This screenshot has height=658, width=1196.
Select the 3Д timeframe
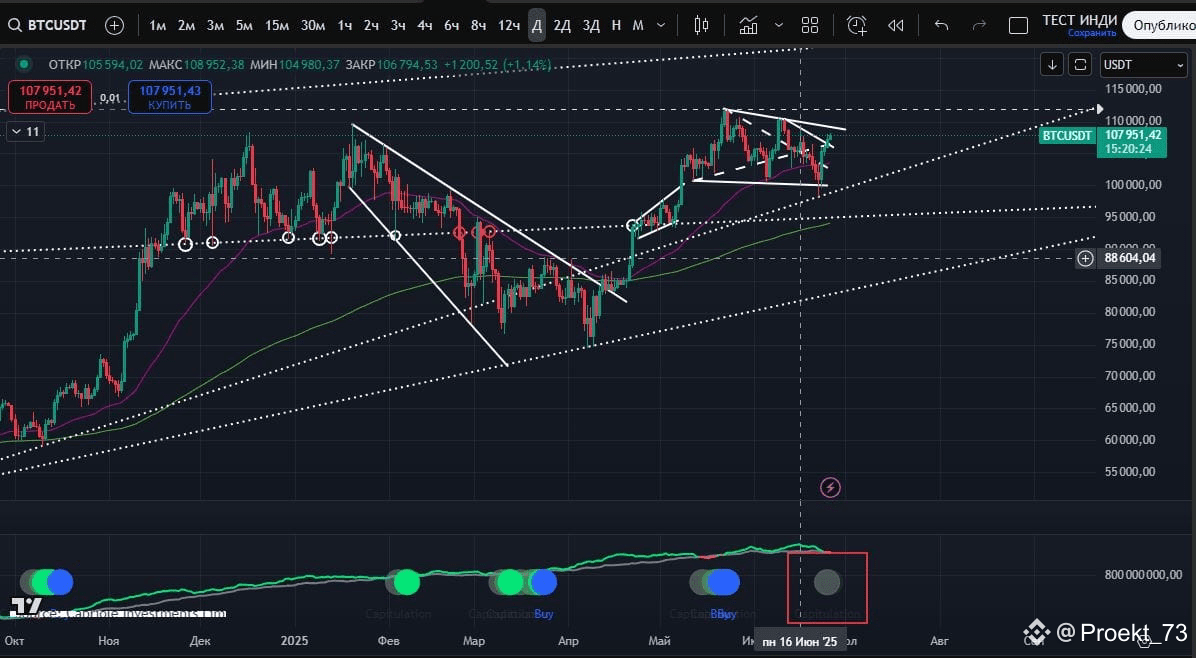tap(591, 26)
